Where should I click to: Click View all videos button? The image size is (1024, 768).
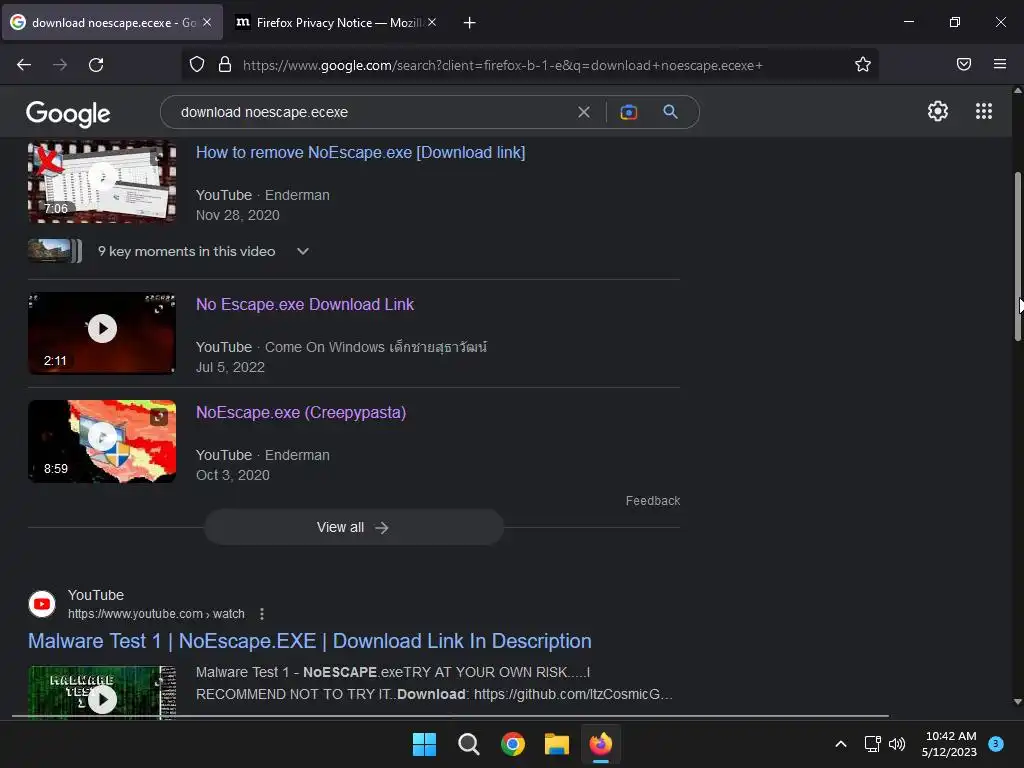353,527
